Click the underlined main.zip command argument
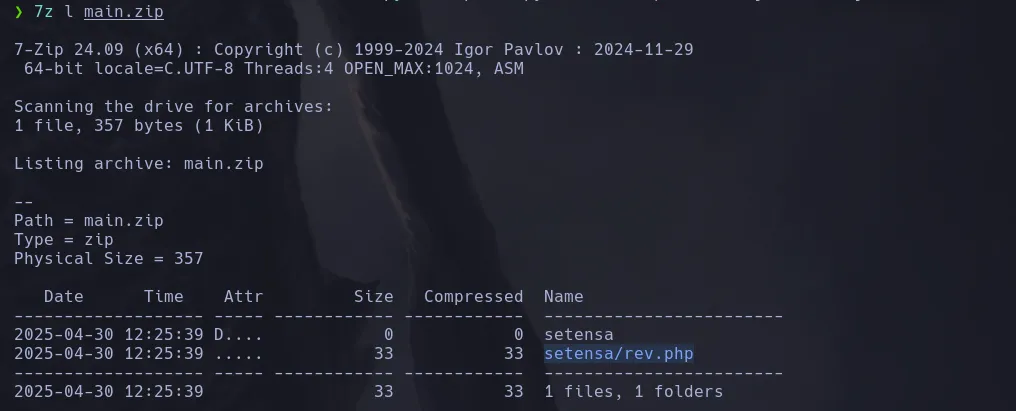1016x411 pixels. coord(123,12)
